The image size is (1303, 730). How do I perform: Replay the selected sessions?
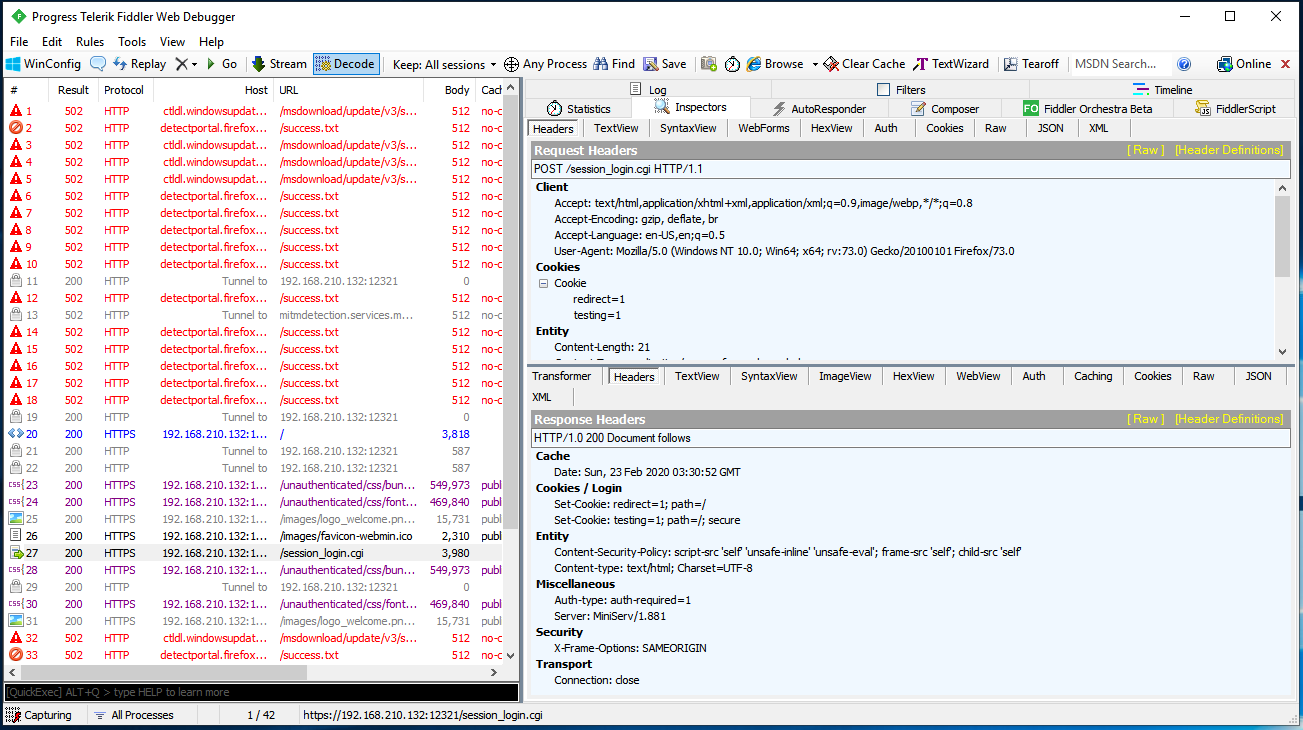click(139, 64)
